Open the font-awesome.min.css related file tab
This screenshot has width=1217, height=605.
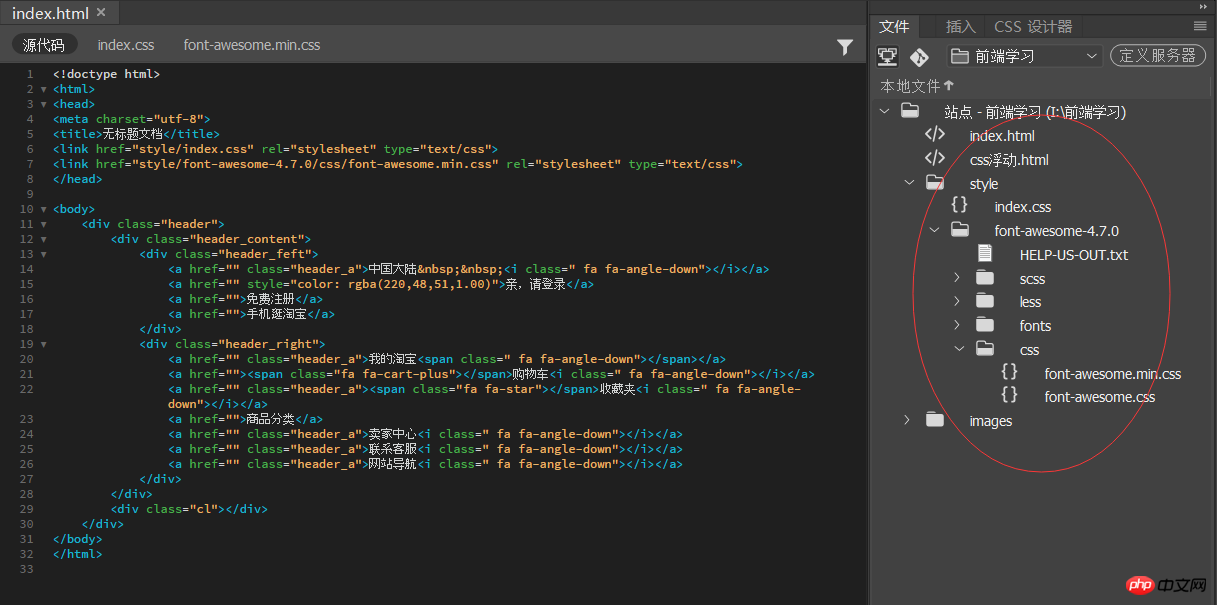pos(252,45)
